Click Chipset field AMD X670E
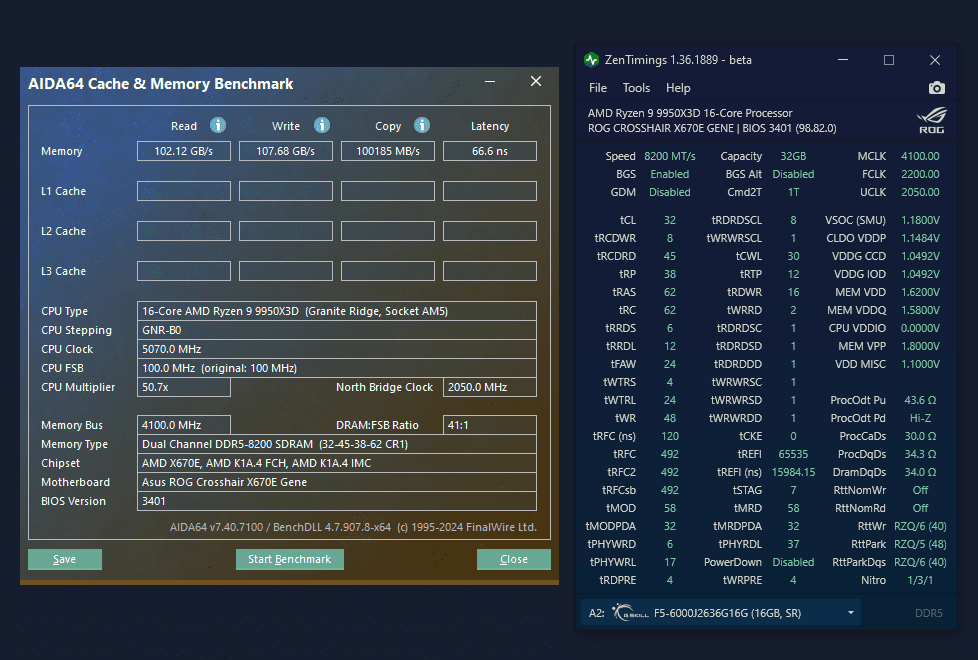Image resolution: width=978 pixels, height=660 pixels. click(337, 463)
